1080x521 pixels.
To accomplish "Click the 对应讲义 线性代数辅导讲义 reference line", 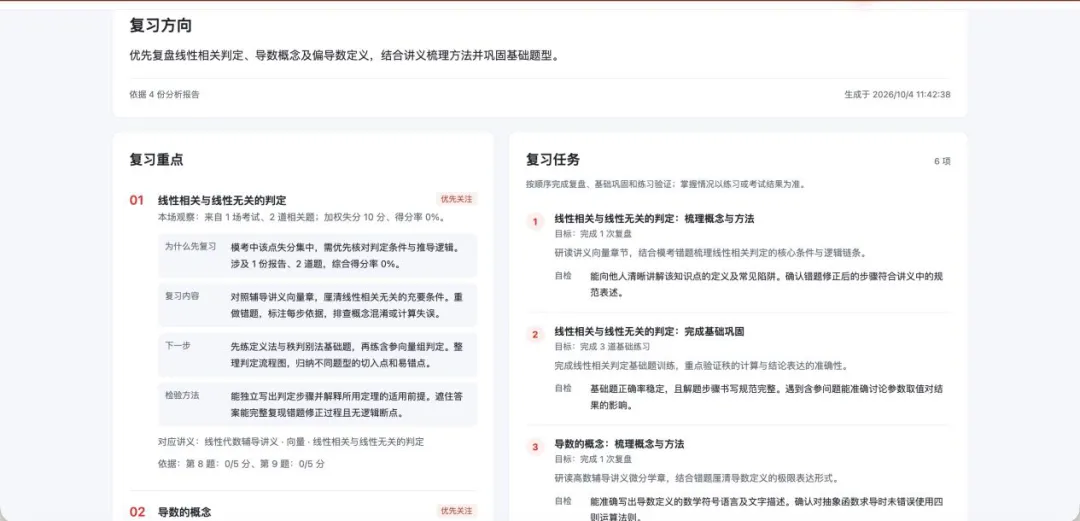I will (291, 442).
